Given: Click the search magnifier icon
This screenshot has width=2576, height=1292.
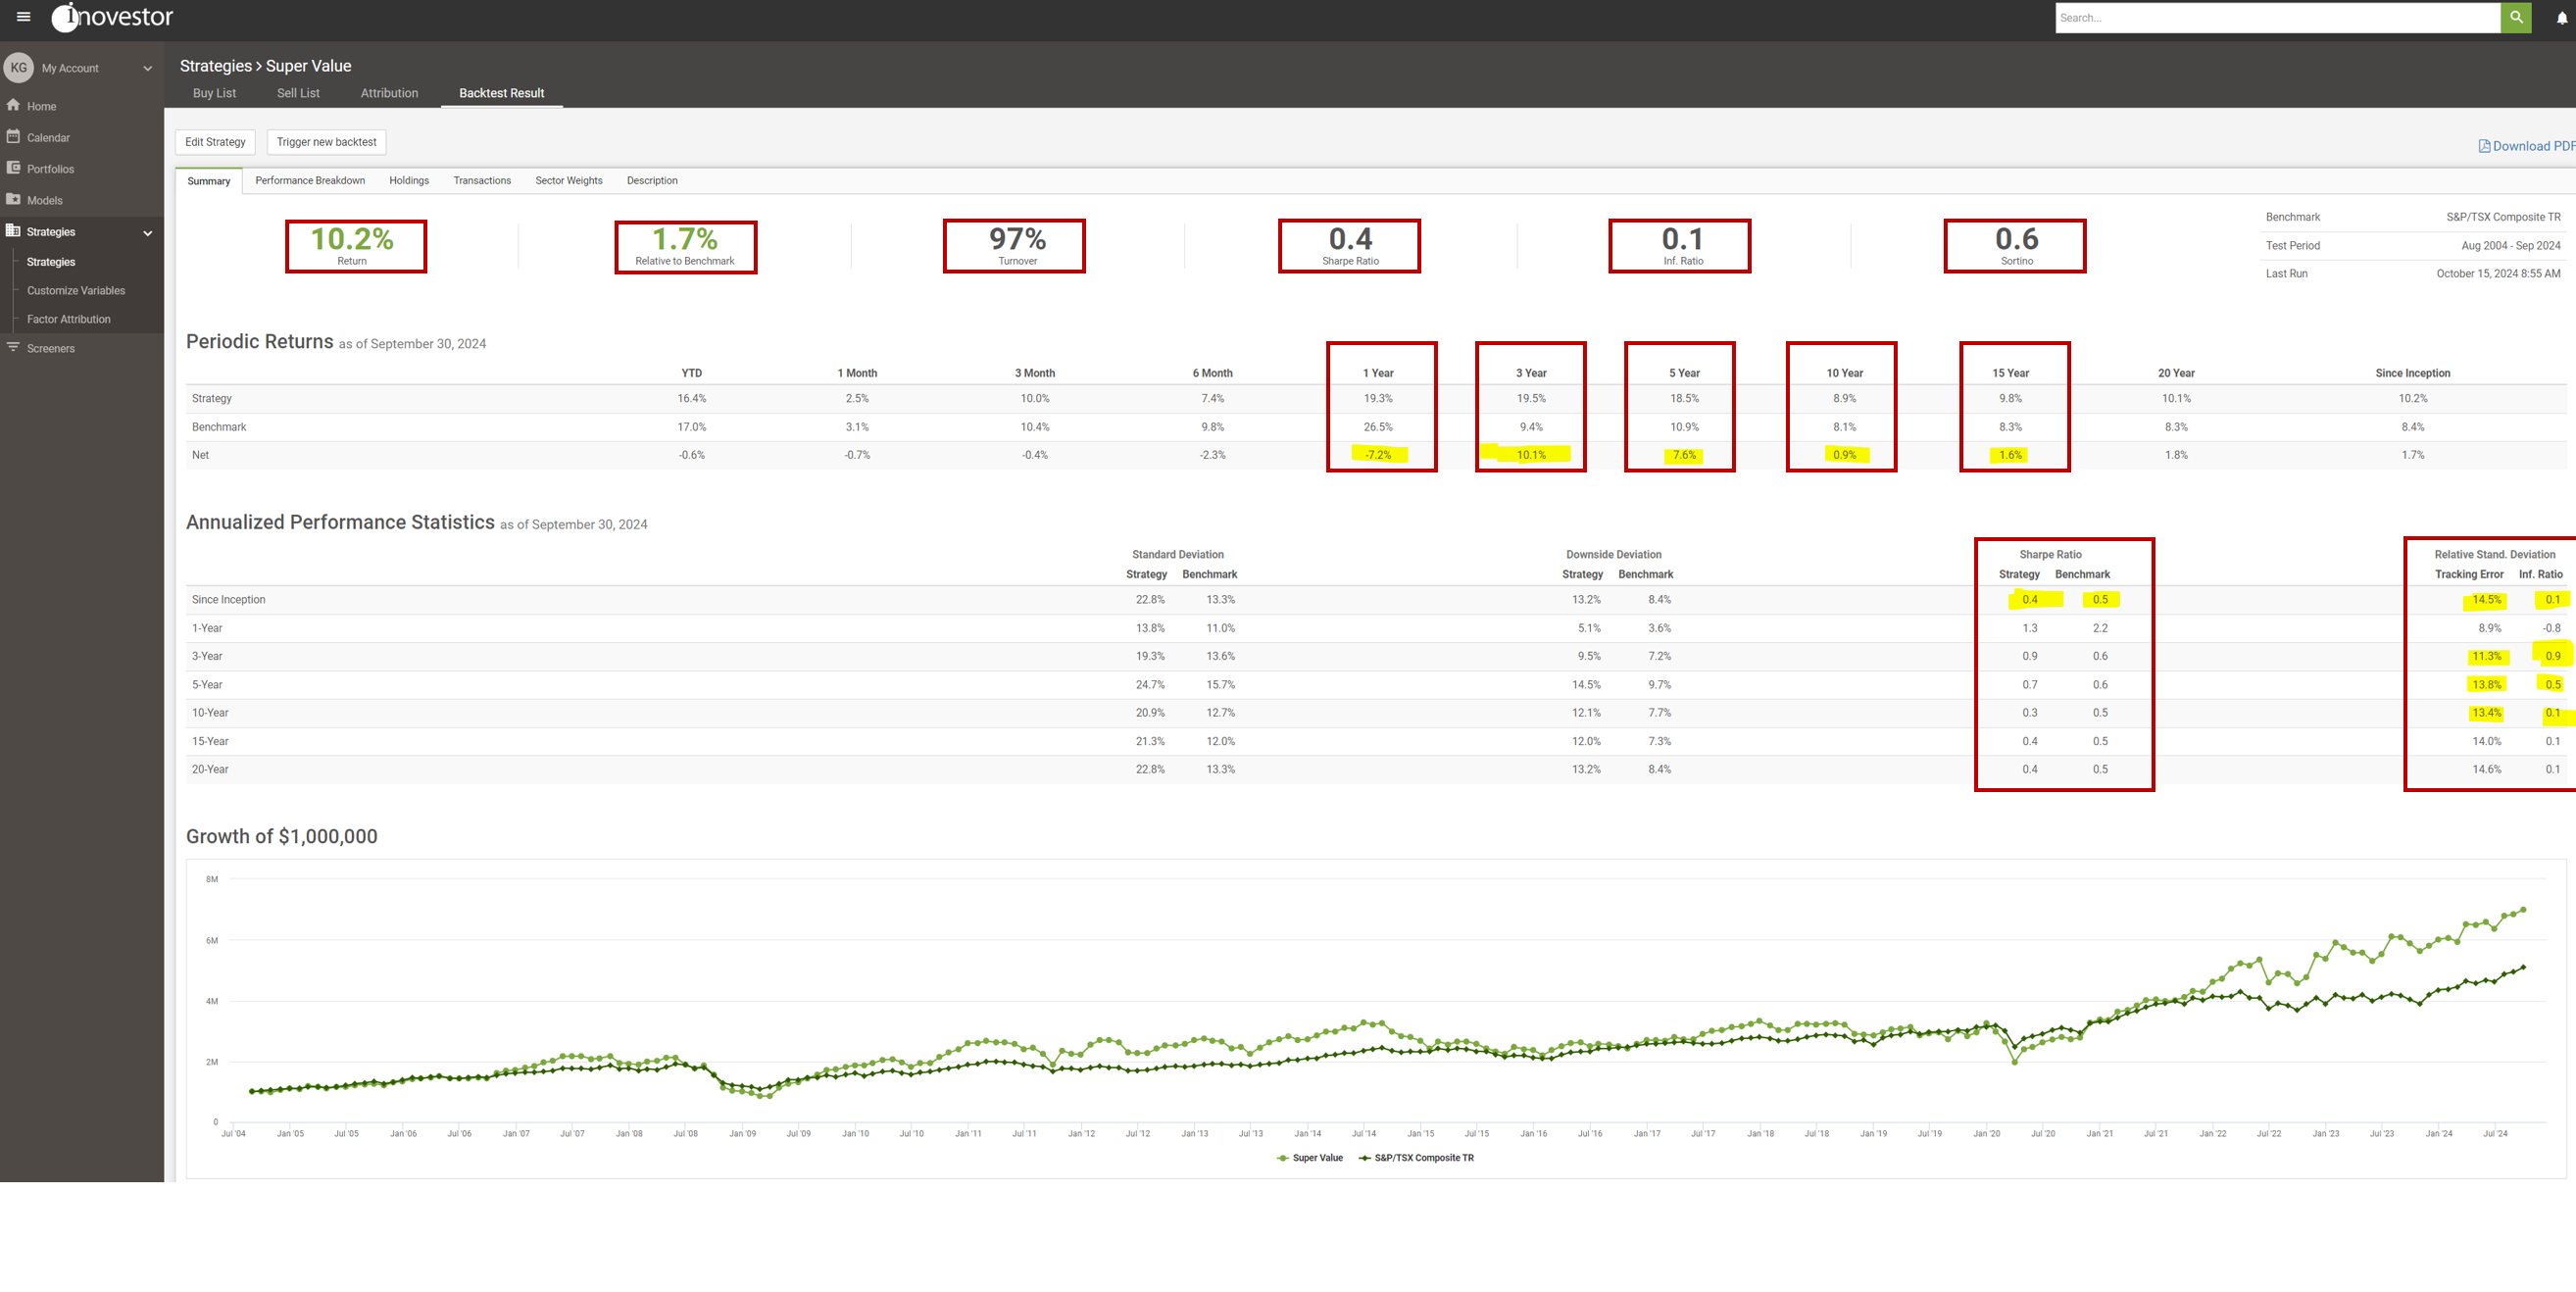Looking at the screenshot, I should click(x=2517, y=17).
